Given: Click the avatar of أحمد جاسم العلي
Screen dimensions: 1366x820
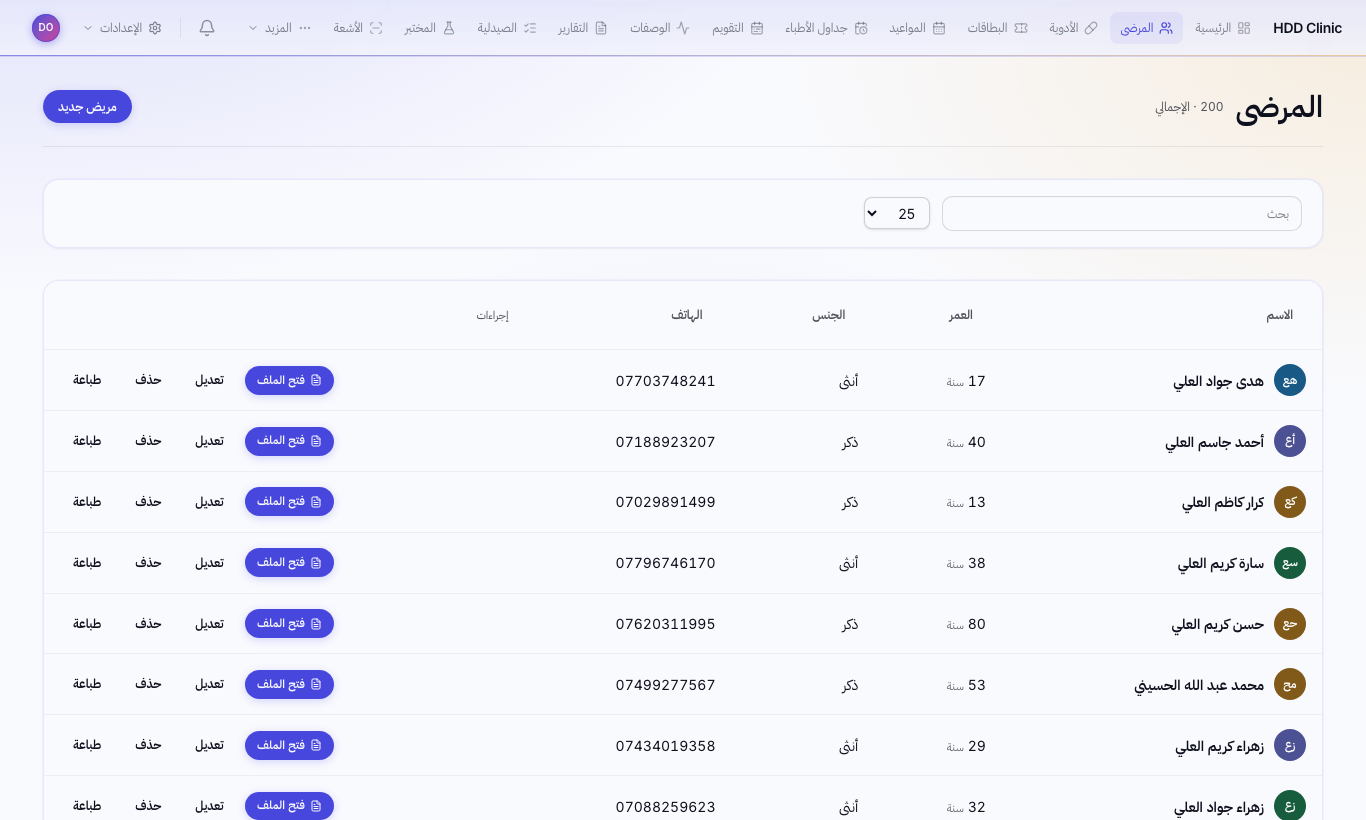Looking at the screenshot, I should 1290,441.
